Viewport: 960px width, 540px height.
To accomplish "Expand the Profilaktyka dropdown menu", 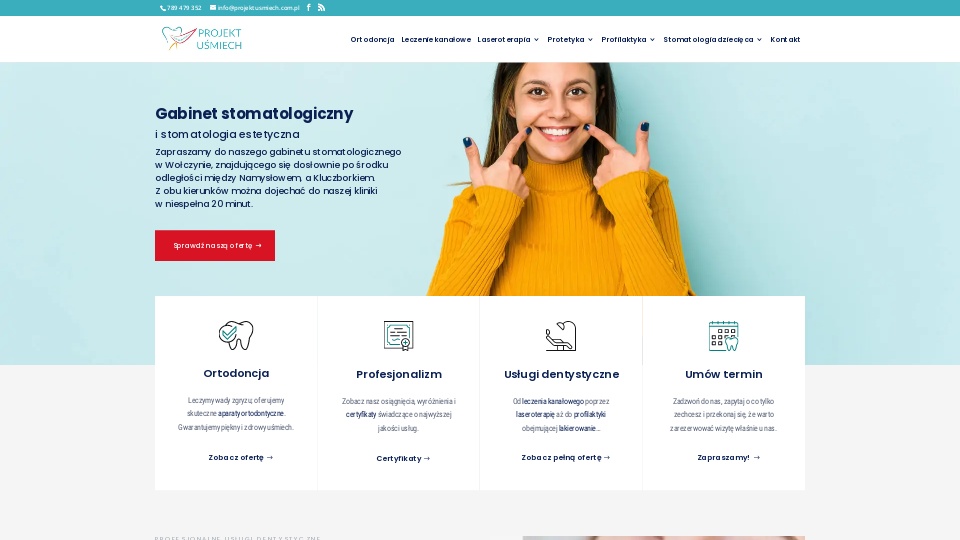I will [628, 39].
